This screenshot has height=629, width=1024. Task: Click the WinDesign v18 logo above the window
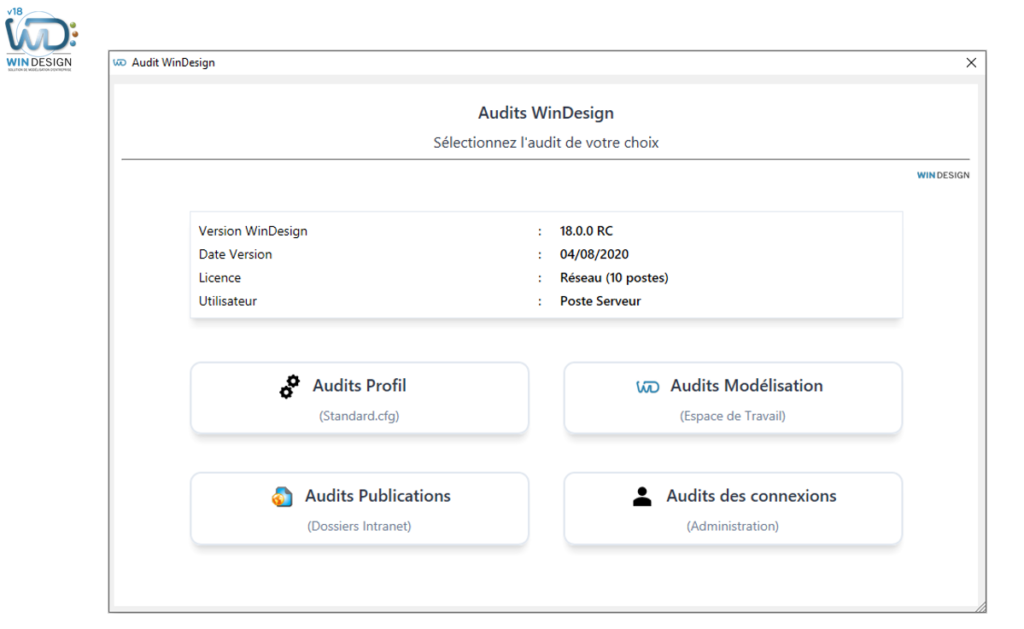click(x=40, y=39)
